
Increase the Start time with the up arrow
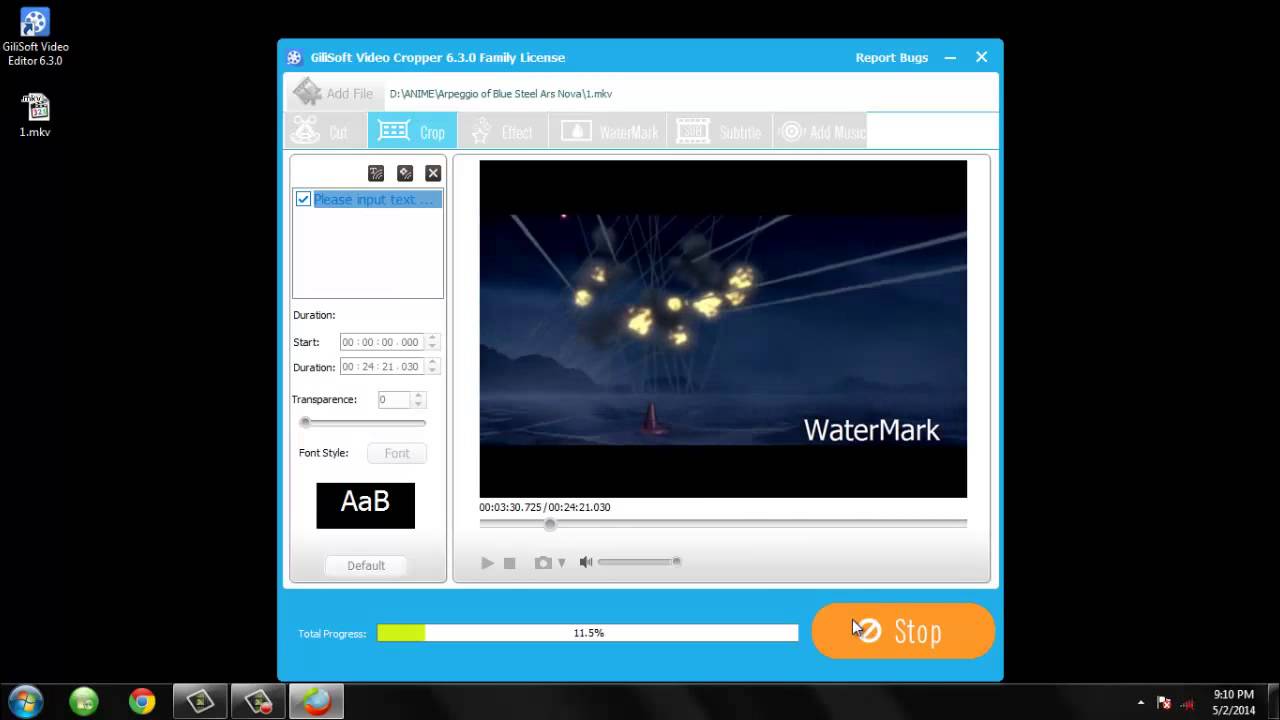[x=432, y=338]
